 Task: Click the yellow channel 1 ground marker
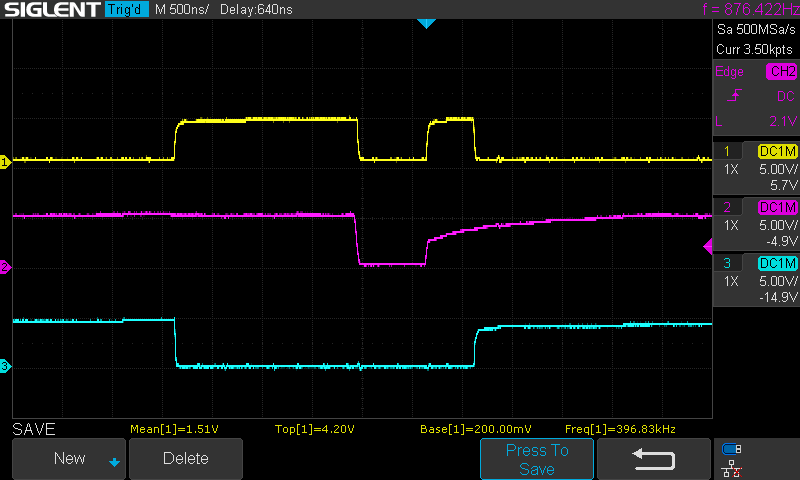[5, 162]
